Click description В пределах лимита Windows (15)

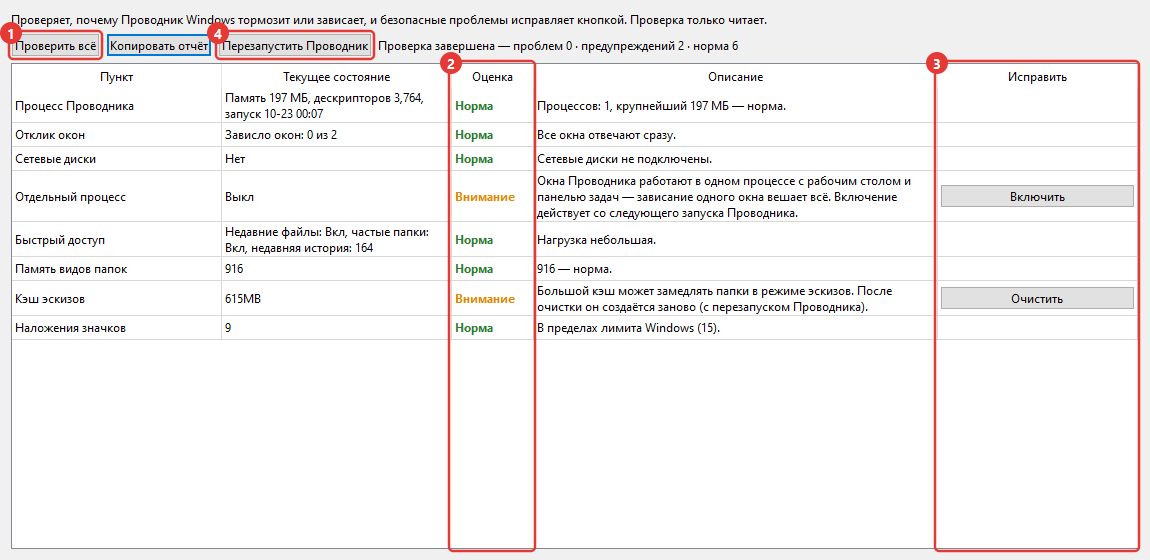pyautogui.click(x=629, y=328)
